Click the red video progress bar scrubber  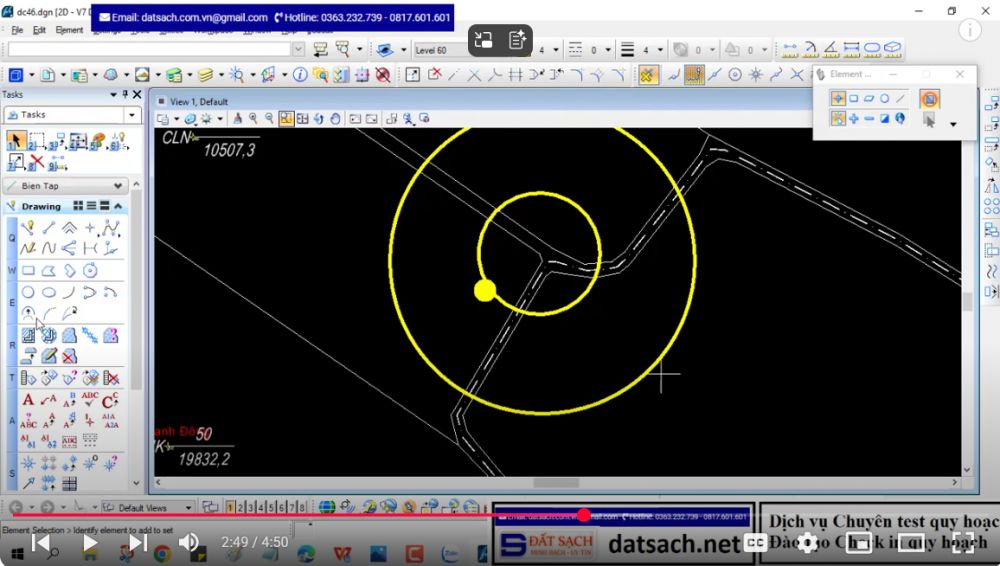(584, 515)
